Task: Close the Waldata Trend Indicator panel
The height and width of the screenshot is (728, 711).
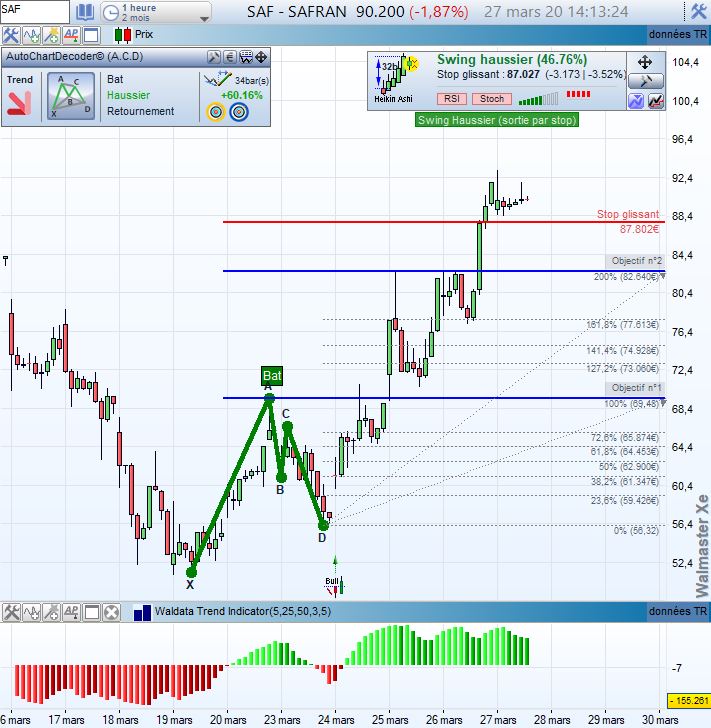Action: pos(111,612)
